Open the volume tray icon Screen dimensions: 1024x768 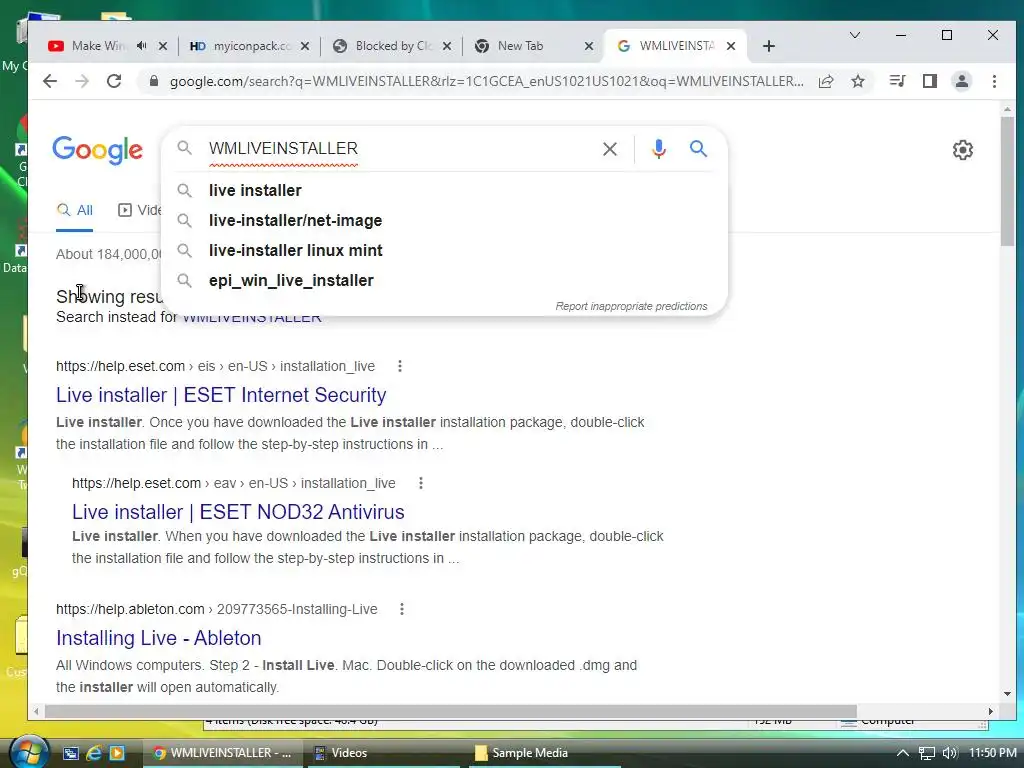point(949,753)
